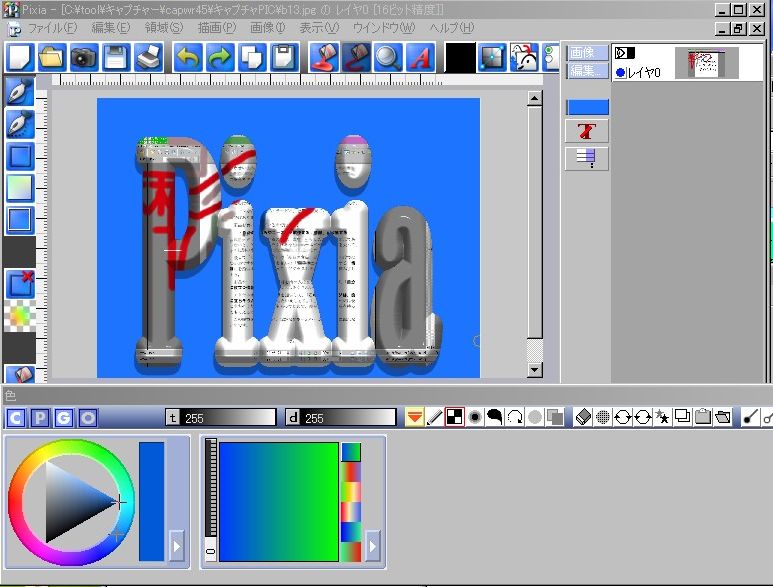This screenshot has width=773, height=587.
Task: Click the 画像 button in layer panel
Action: point(587,52)
